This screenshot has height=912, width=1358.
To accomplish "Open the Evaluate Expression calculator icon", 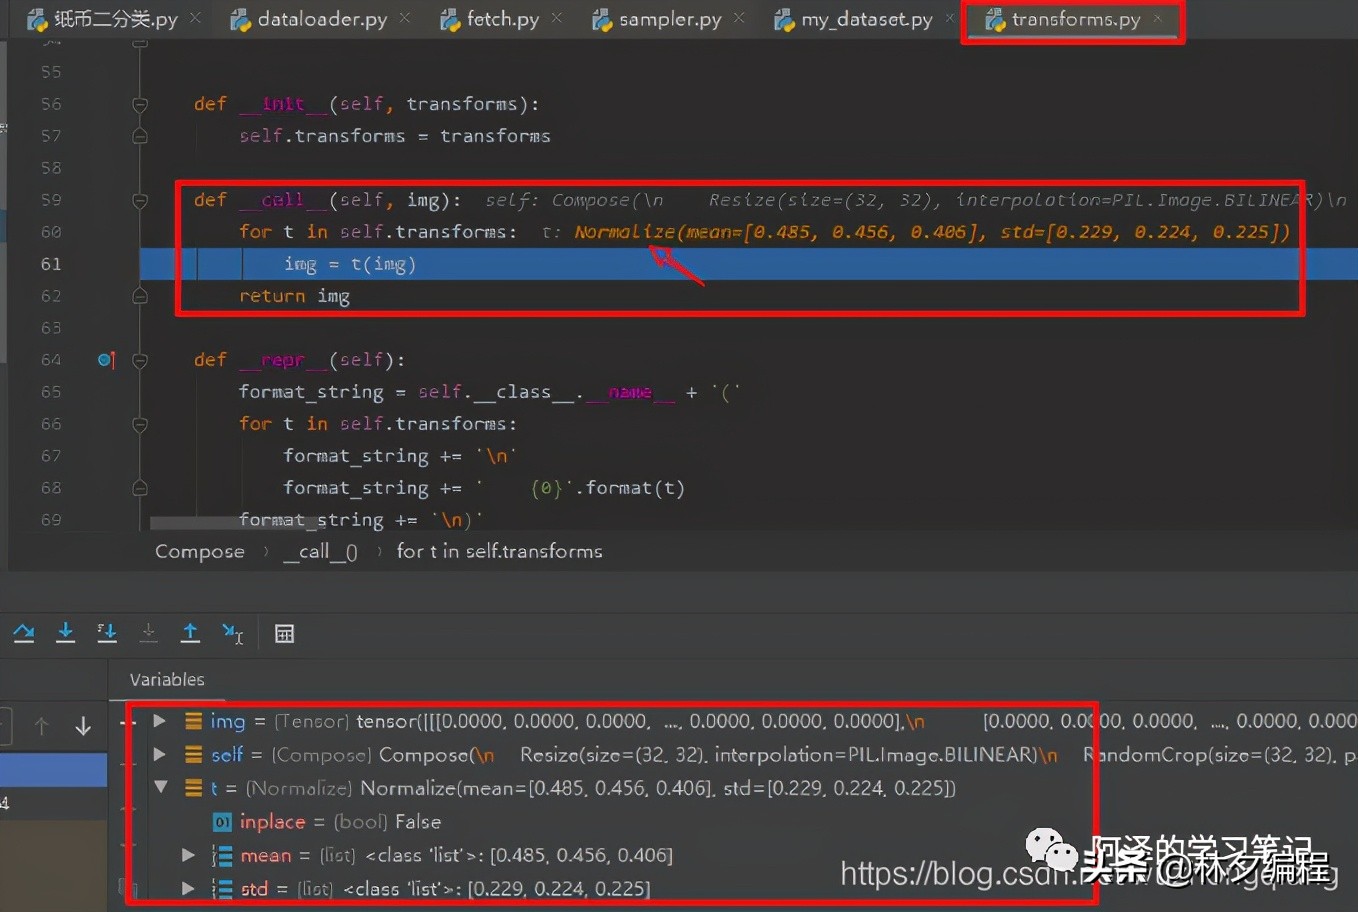I will 285,634.
